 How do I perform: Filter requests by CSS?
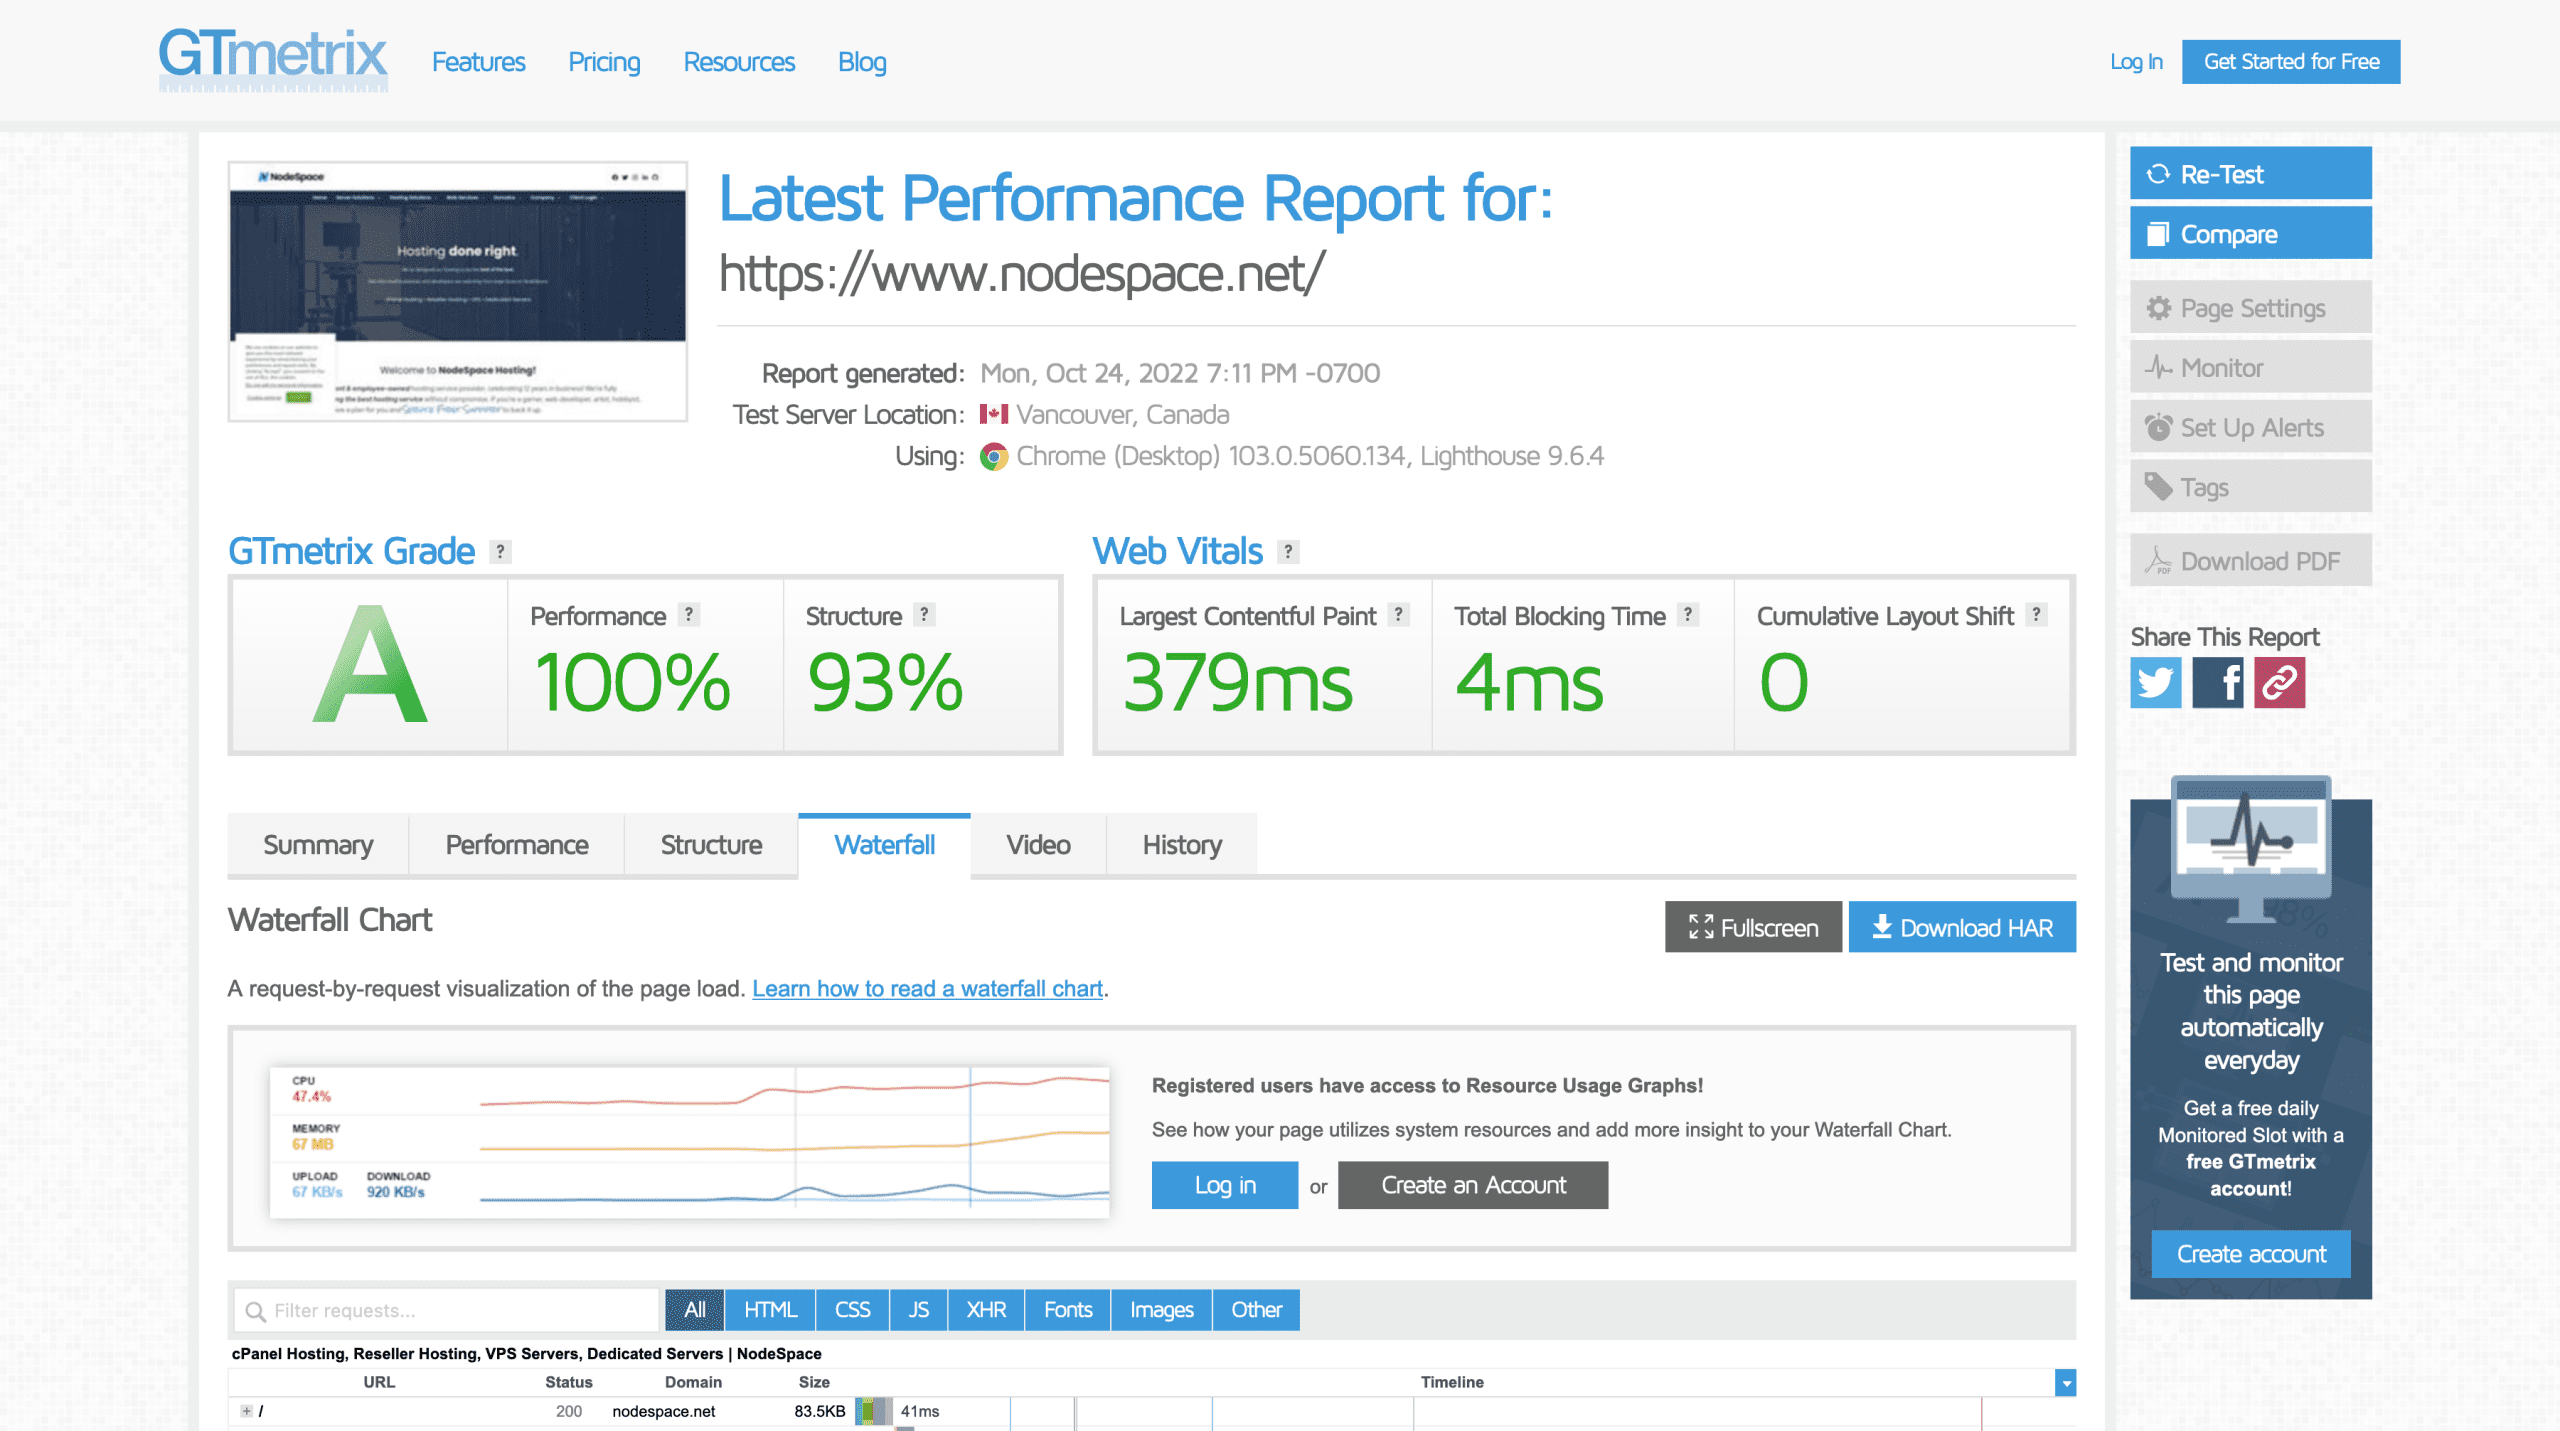click(x=852, y=1311)
